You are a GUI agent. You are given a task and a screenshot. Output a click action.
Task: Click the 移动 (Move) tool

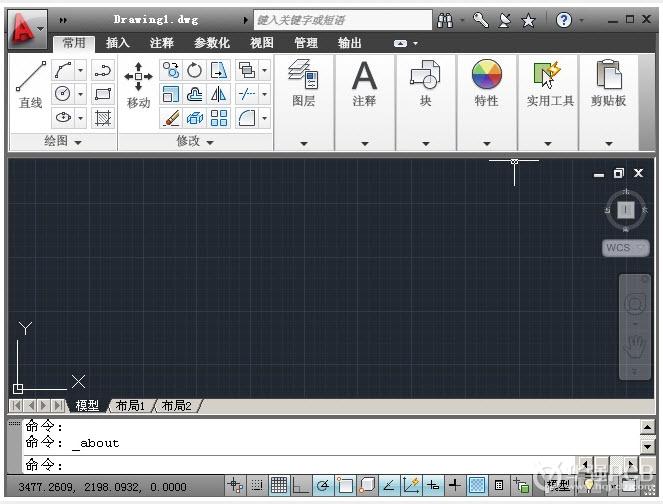coord(138,85)
